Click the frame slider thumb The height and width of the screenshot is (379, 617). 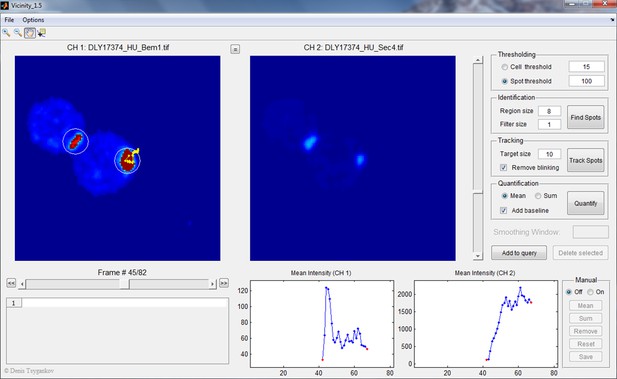pos(124,284)
